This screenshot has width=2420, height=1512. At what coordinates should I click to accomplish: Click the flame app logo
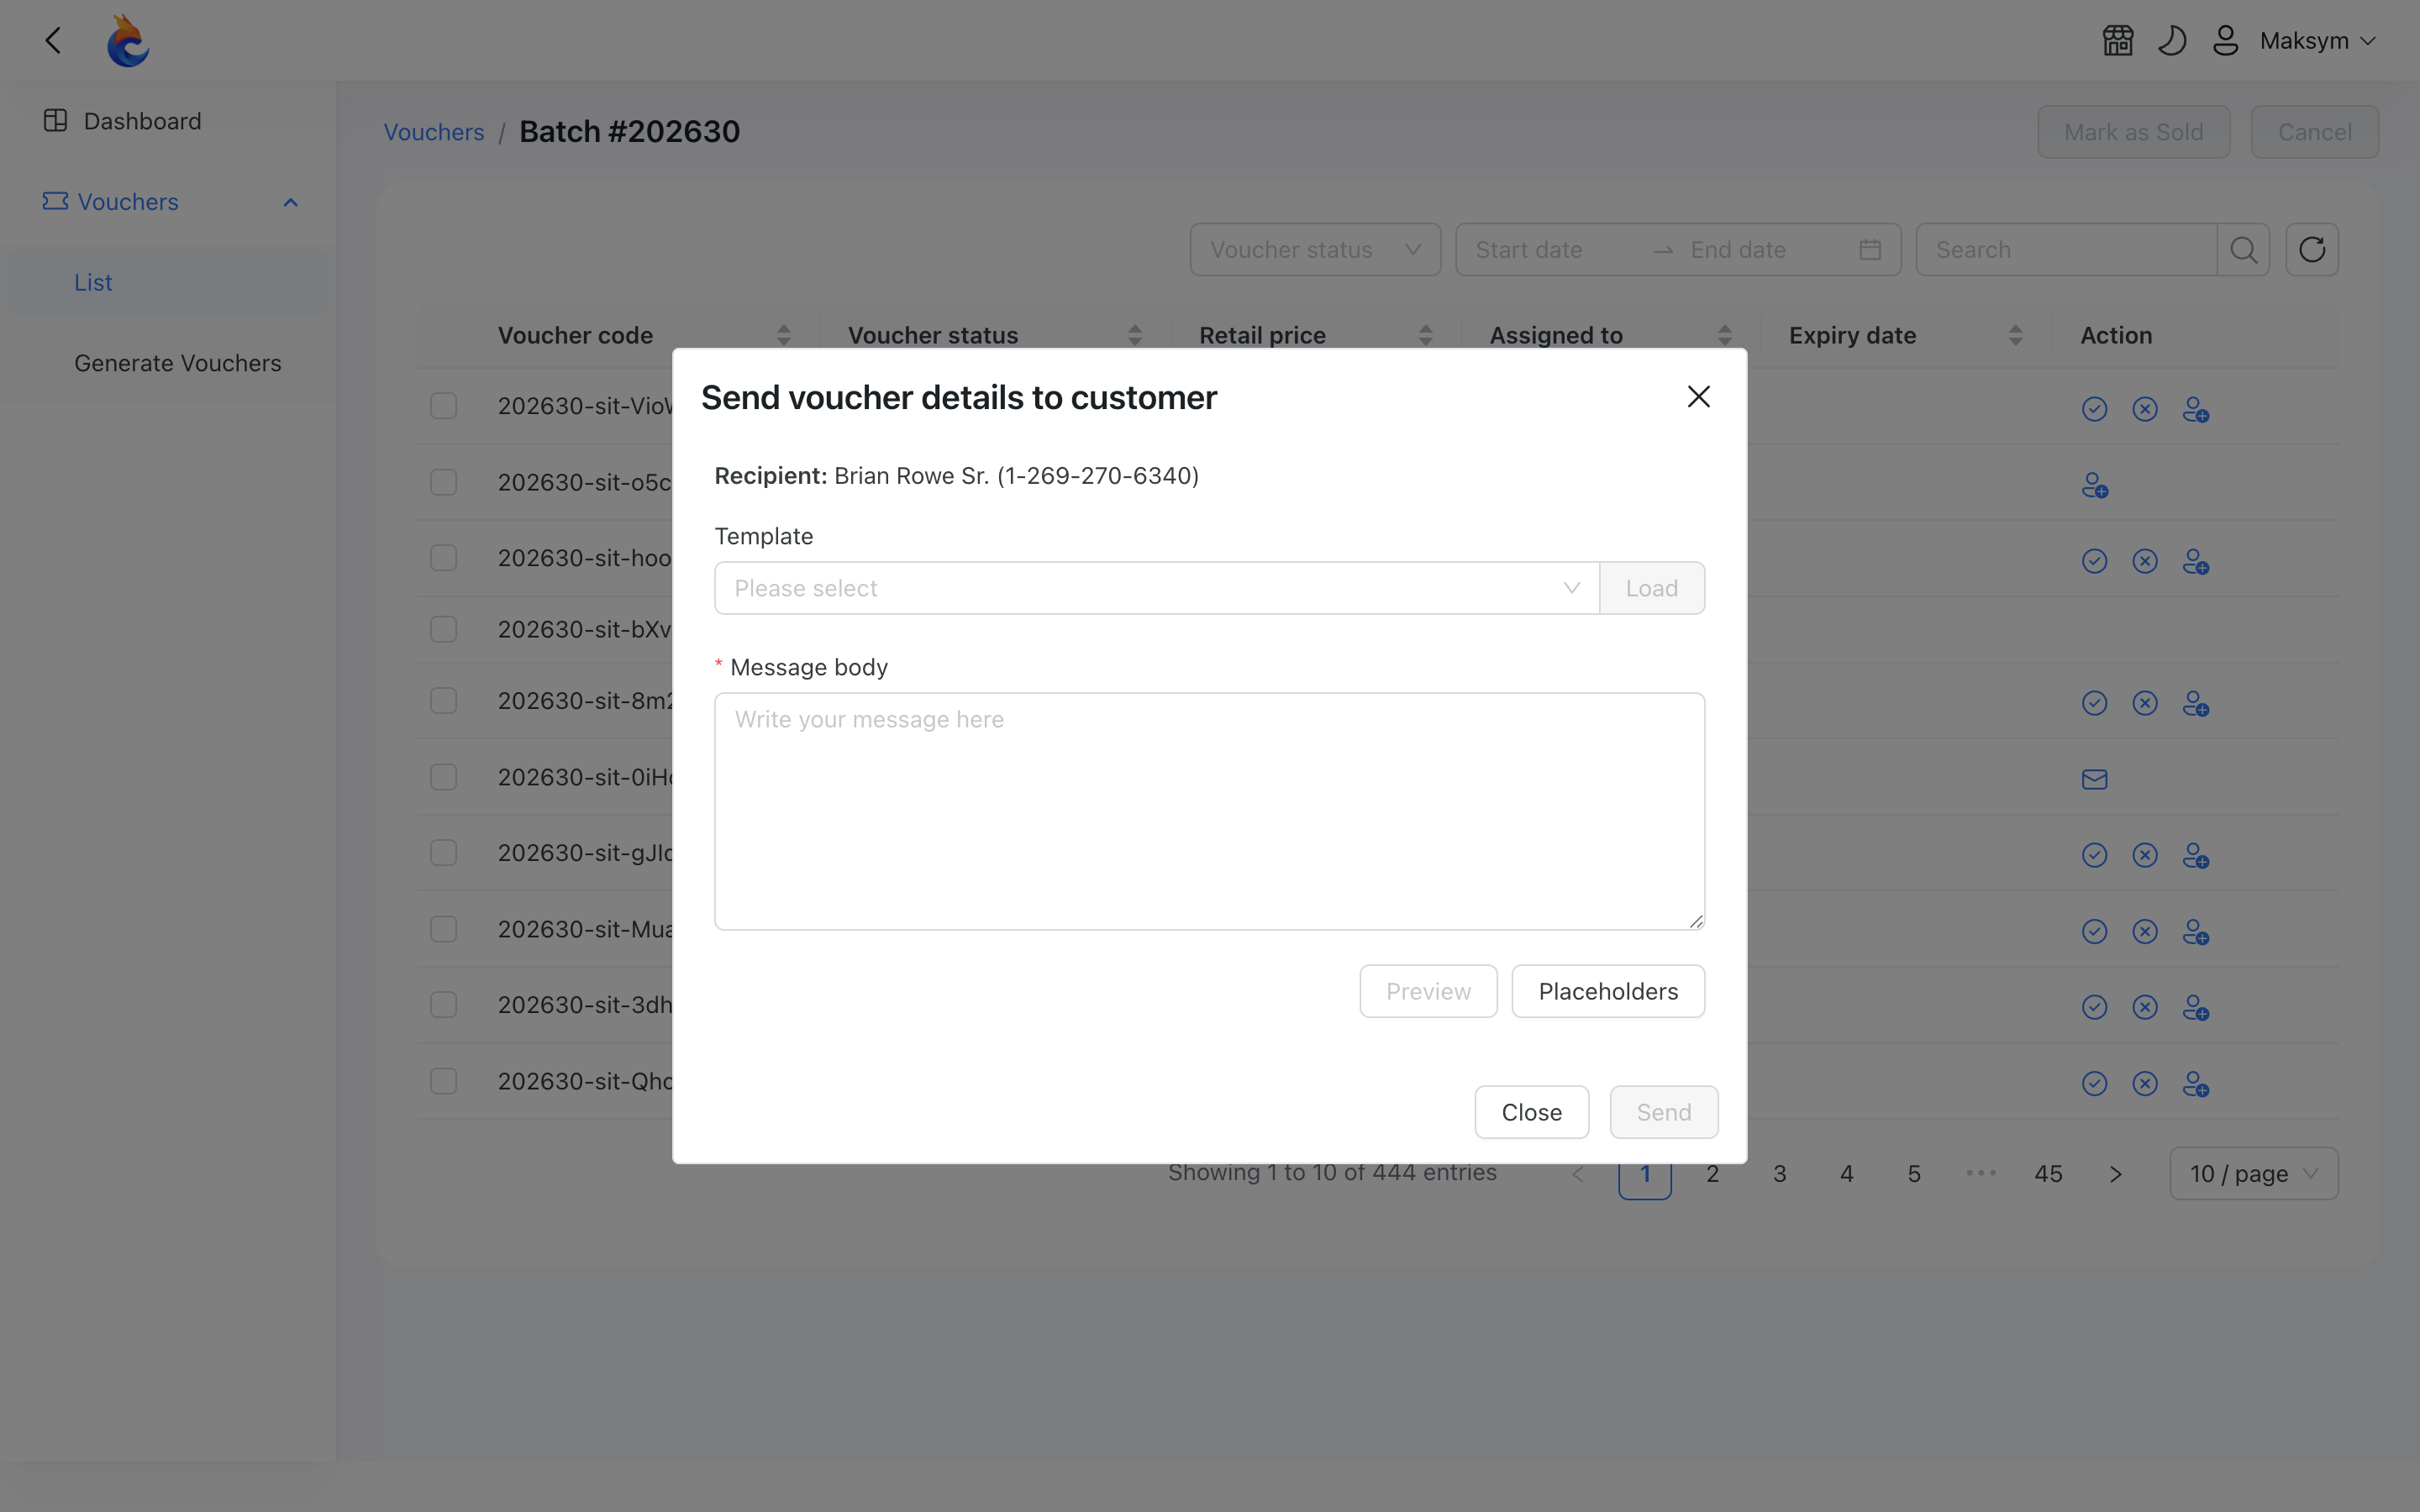pos(128,41)
